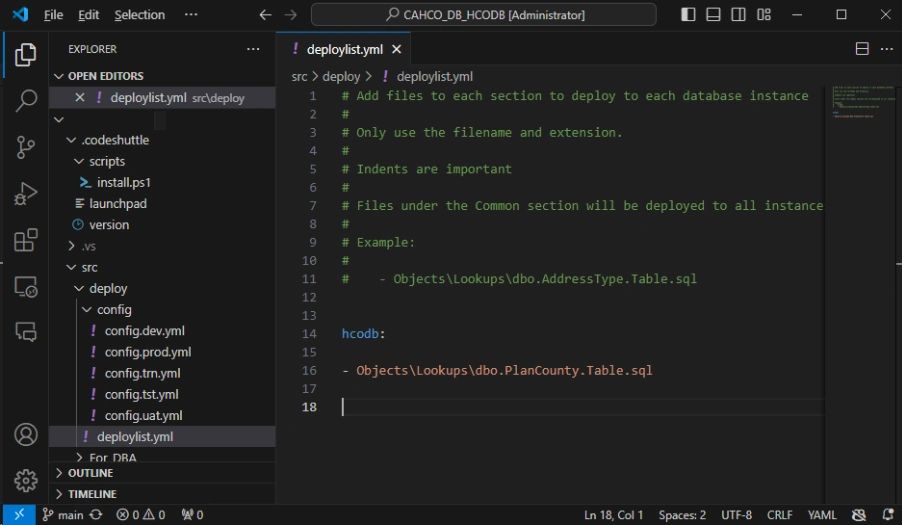Open the Search view in activity bar
This screenshot has width=902, height=525.
click(x=26, y=101)
